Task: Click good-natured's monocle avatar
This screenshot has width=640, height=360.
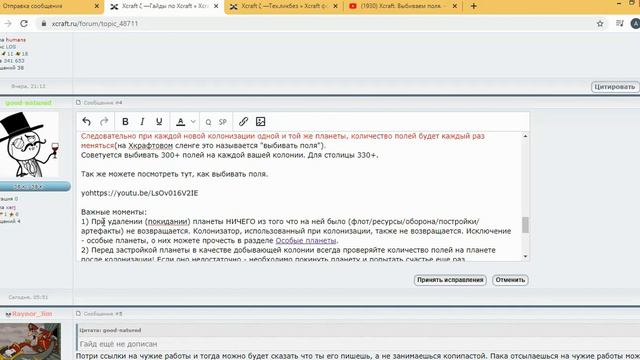Action: (x=29, y=145)
